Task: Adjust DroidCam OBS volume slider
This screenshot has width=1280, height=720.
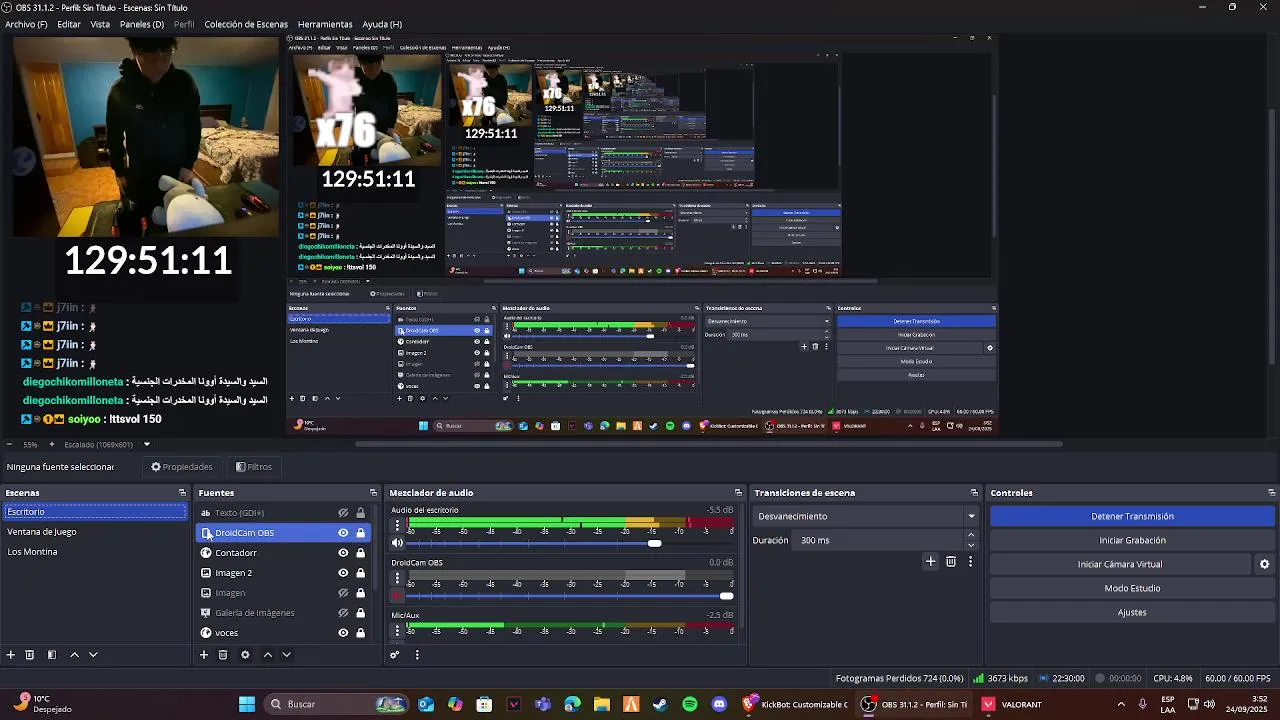Action: coord(726,596)
